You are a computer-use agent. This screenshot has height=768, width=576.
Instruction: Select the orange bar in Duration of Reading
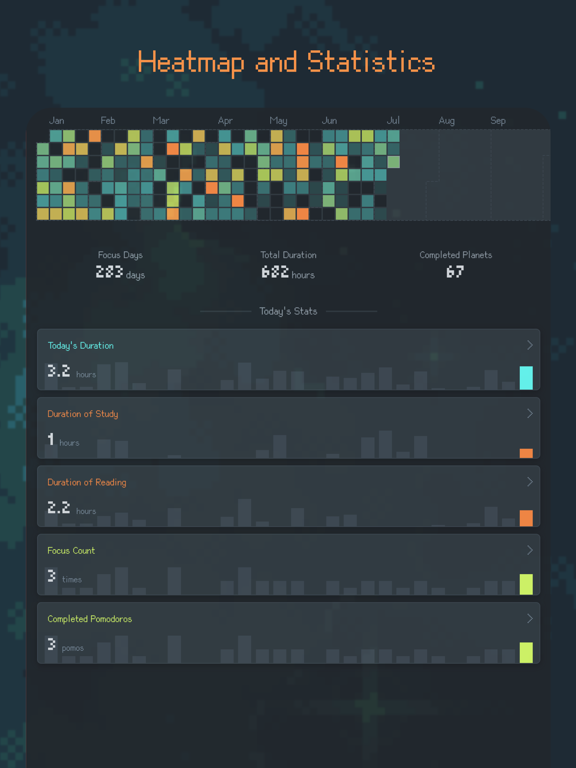tap(526, 518)
